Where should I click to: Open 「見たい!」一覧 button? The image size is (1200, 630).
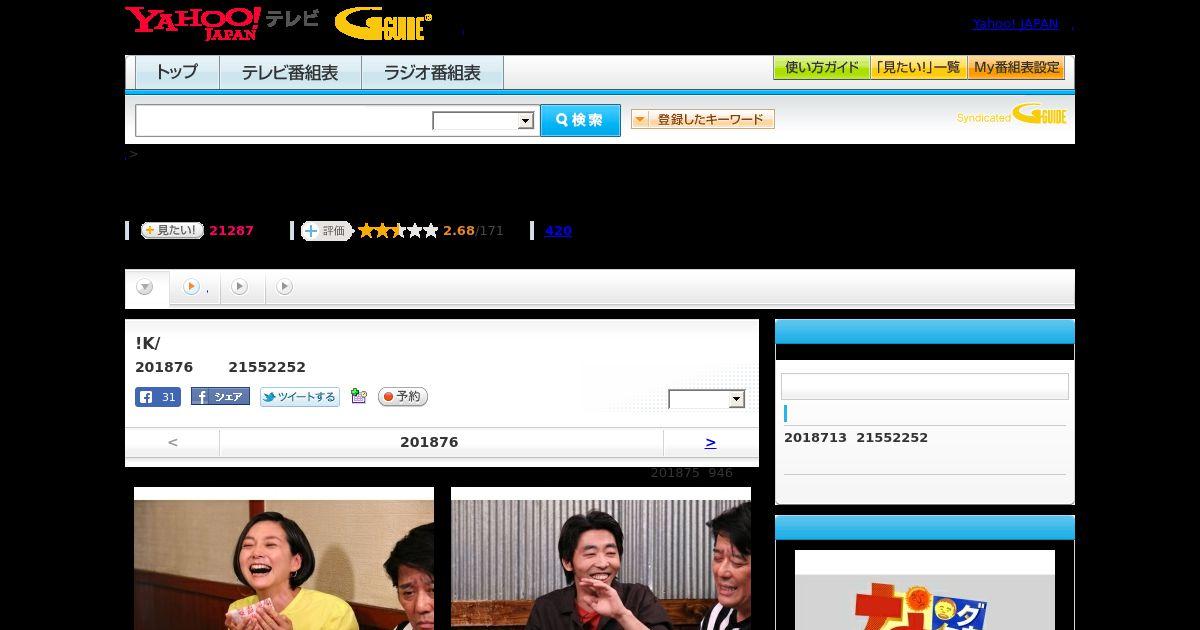[918, 68]
